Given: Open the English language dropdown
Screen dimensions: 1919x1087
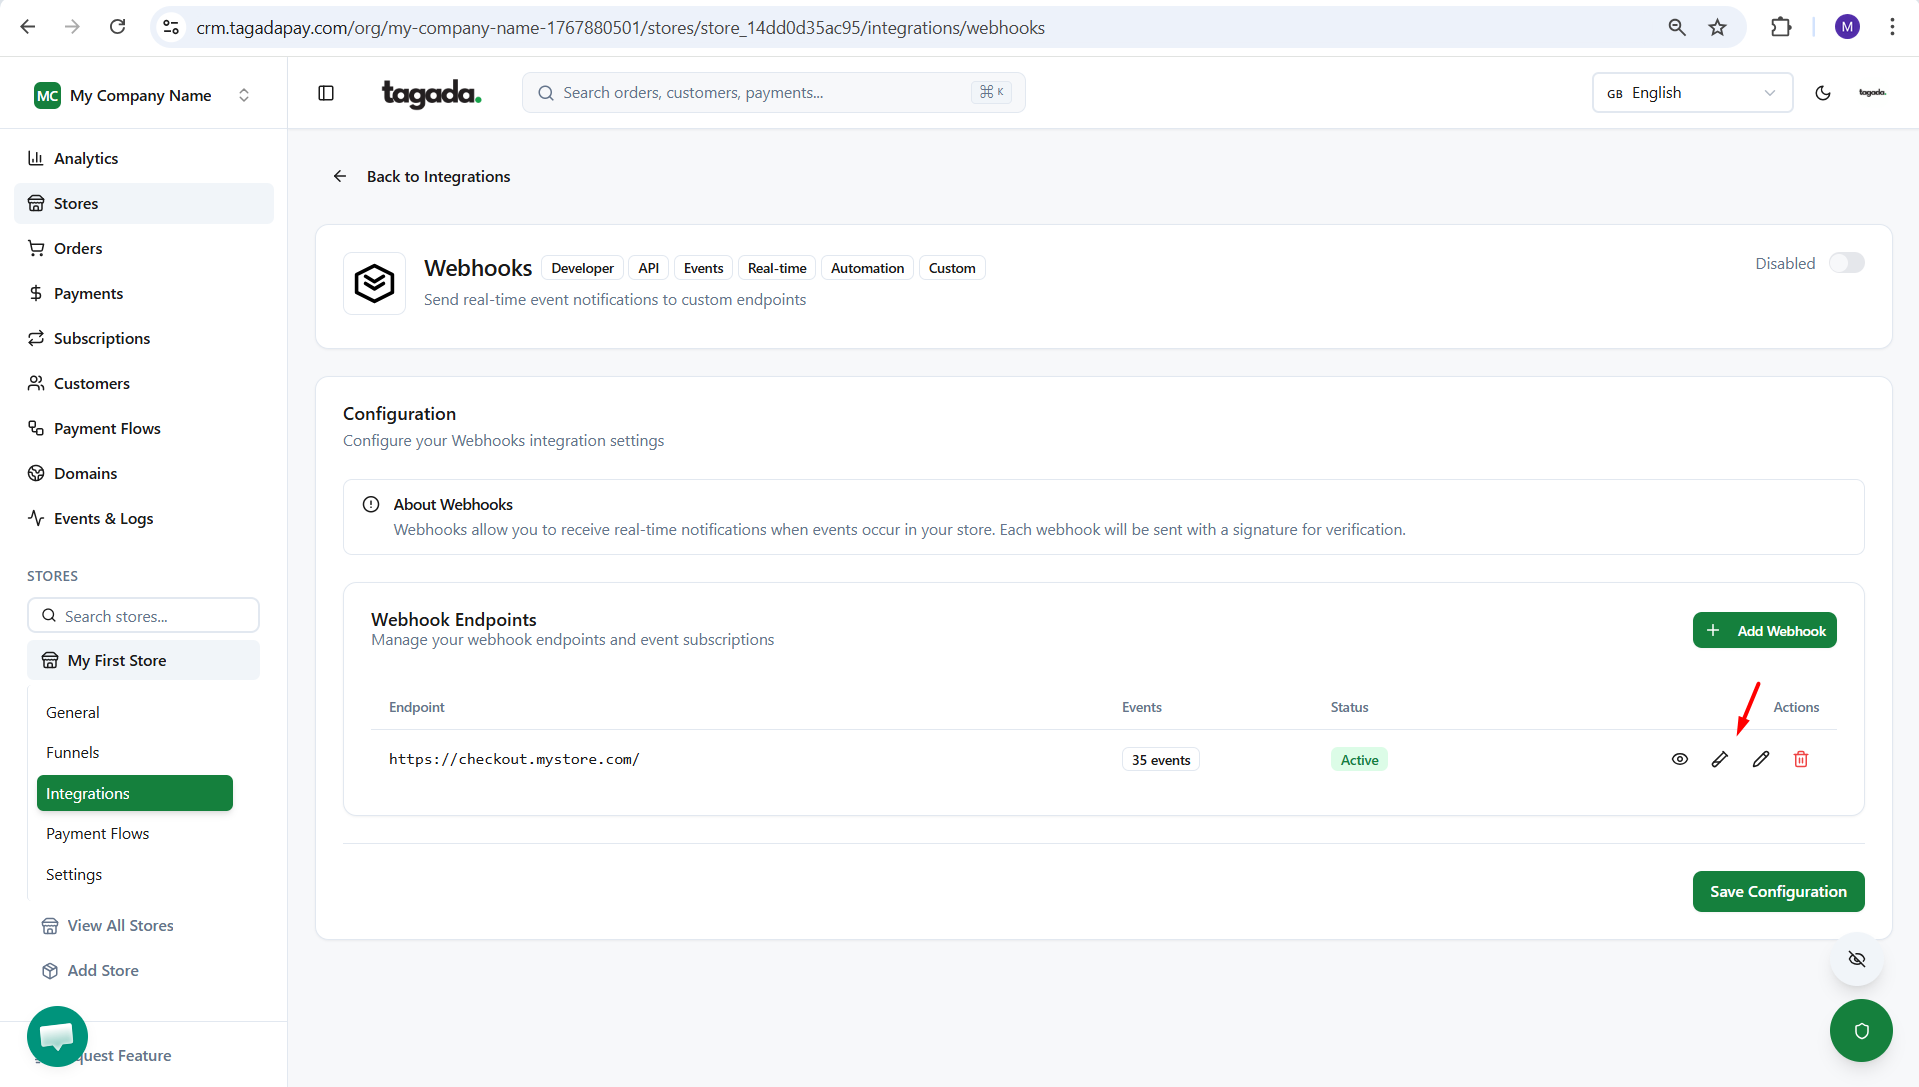Looking at the screenshot, I should (1691, 93).
